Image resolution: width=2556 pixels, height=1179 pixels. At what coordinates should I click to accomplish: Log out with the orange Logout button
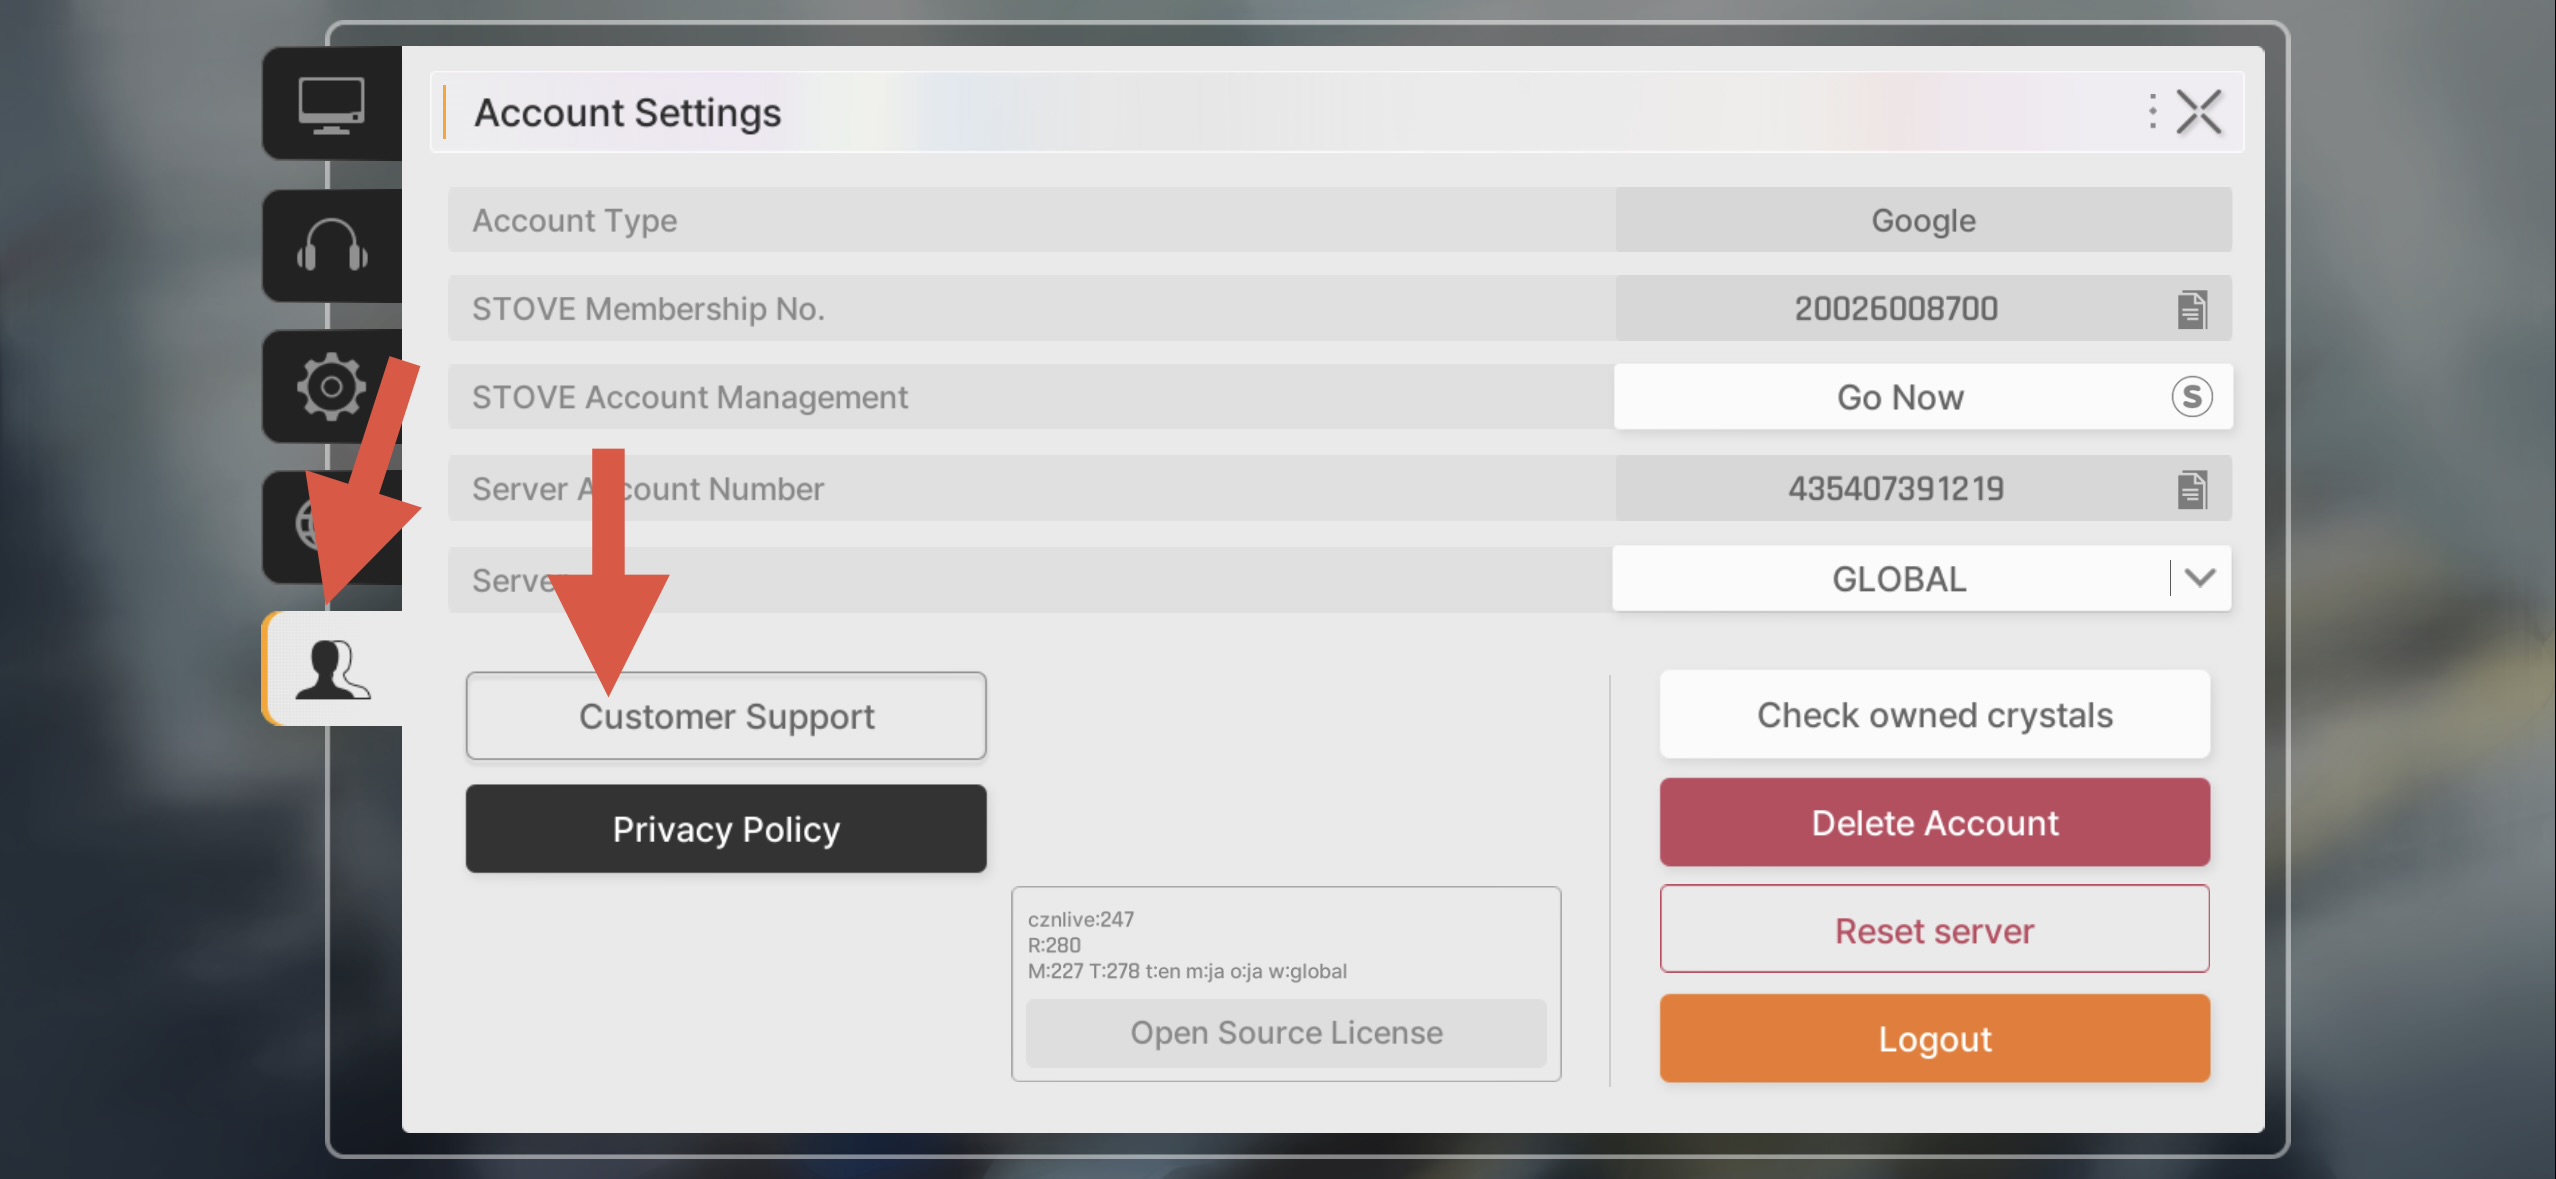[x=1934, y=1039]
